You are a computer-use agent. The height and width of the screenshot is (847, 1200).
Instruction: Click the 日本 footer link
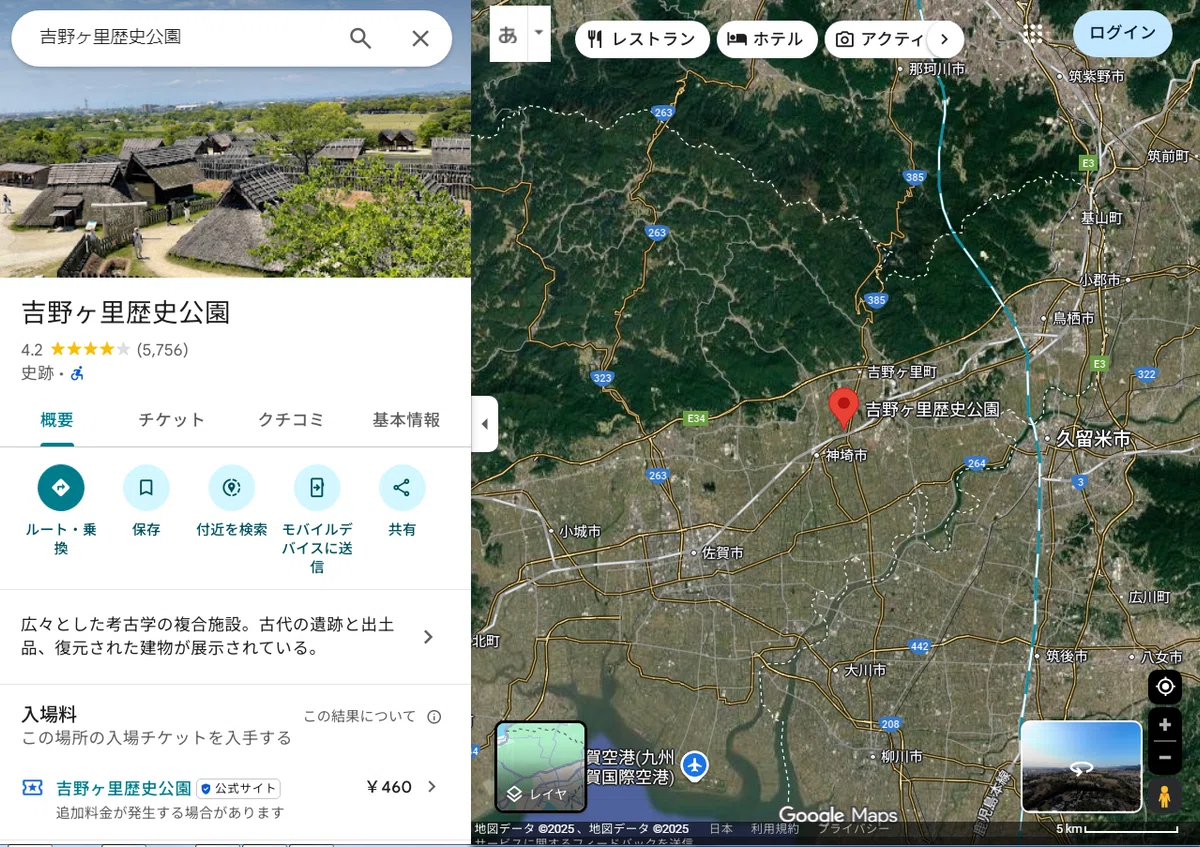(x=721, y=829)
